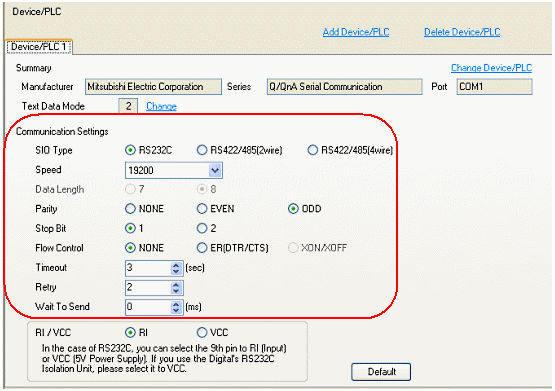
Task: Click into the Retry value field
Action: (x=149, y=288)
